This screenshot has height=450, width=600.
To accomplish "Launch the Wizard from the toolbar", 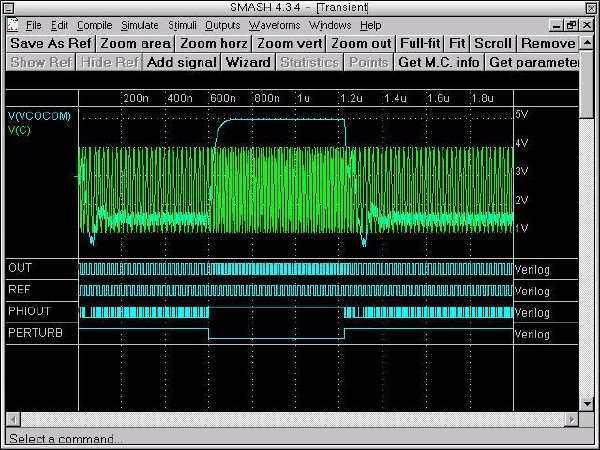I will 247,62.
